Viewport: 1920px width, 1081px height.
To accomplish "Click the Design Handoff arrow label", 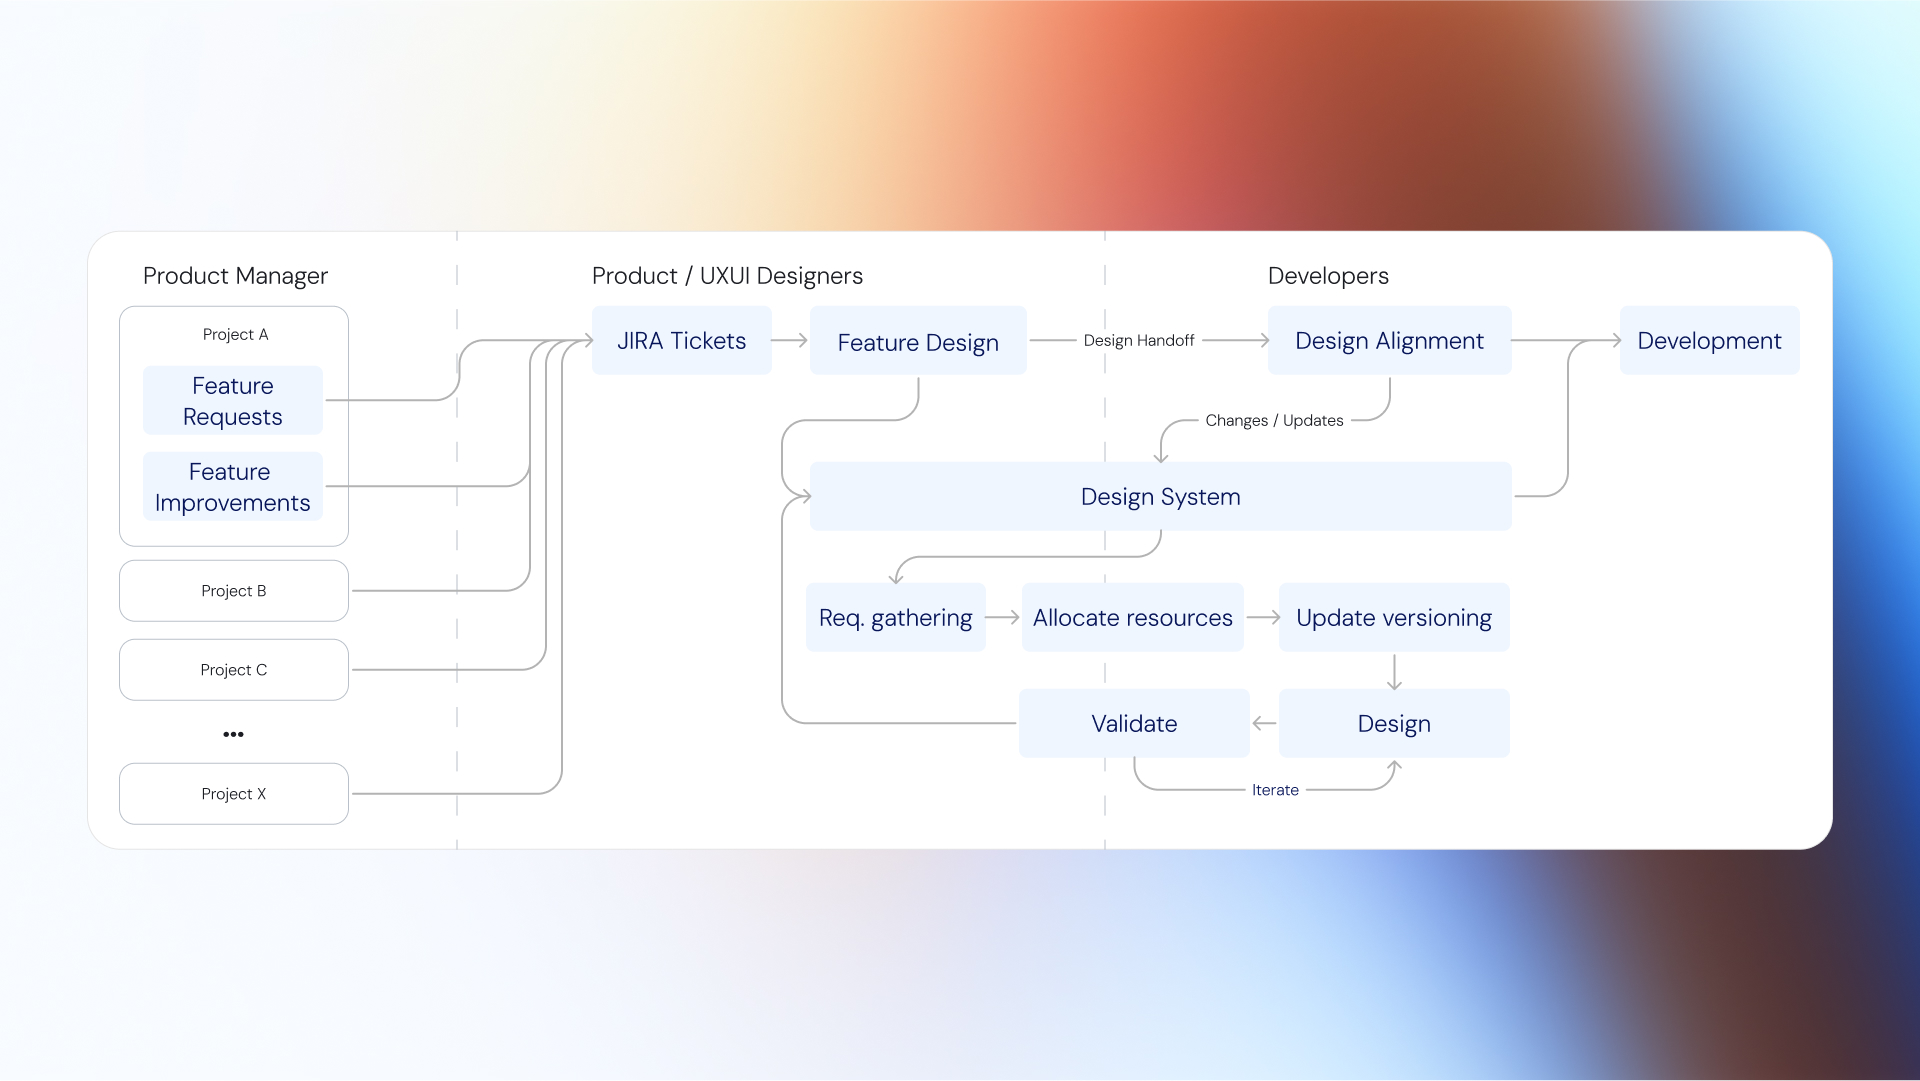I will coord(1138,341).
